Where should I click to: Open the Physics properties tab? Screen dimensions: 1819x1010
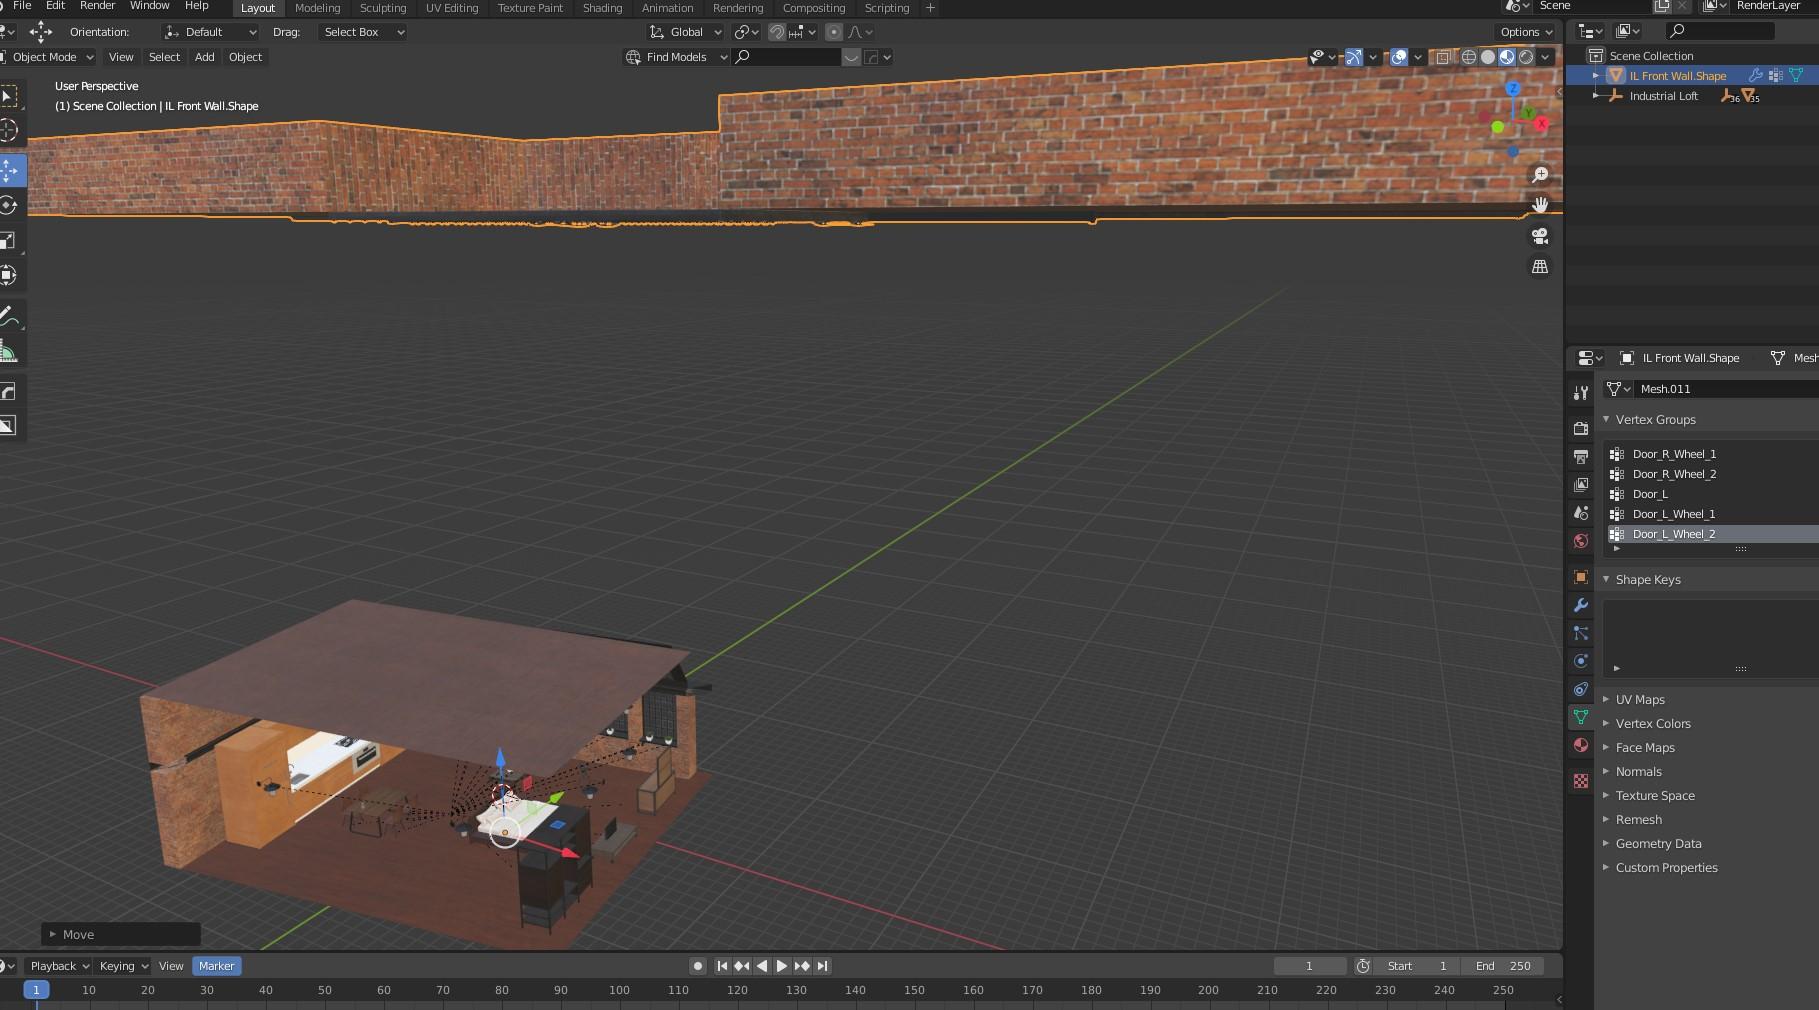(x=1581, y=661)
